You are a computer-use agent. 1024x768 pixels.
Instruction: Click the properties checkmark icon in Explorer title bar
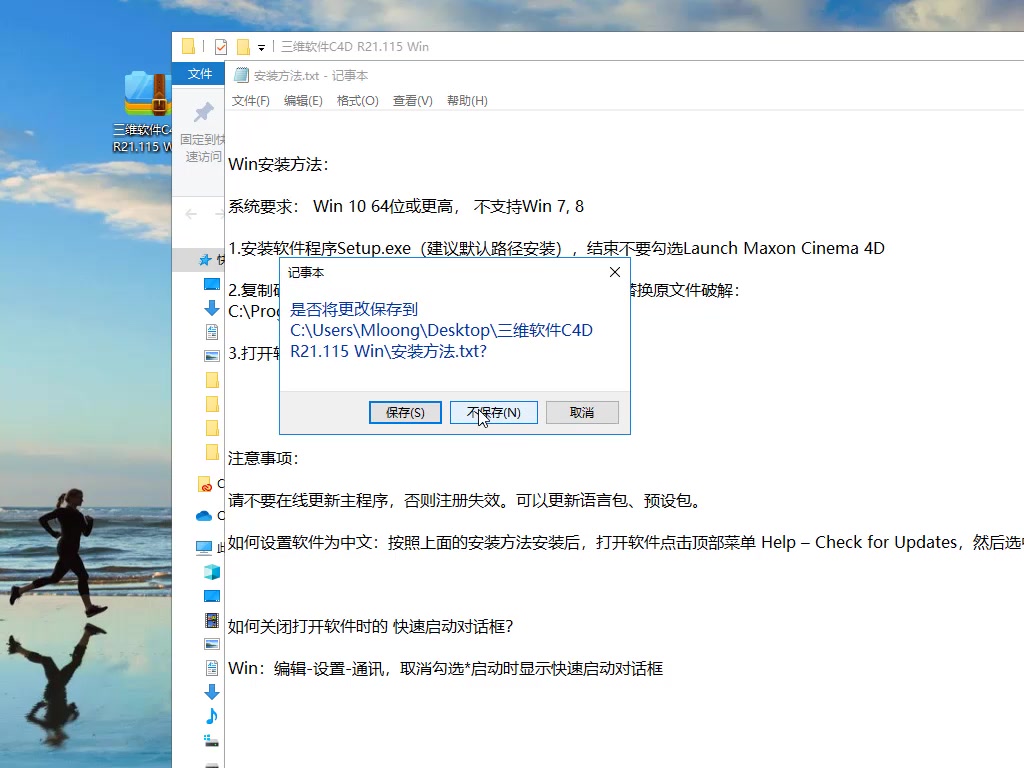(221, 47)
